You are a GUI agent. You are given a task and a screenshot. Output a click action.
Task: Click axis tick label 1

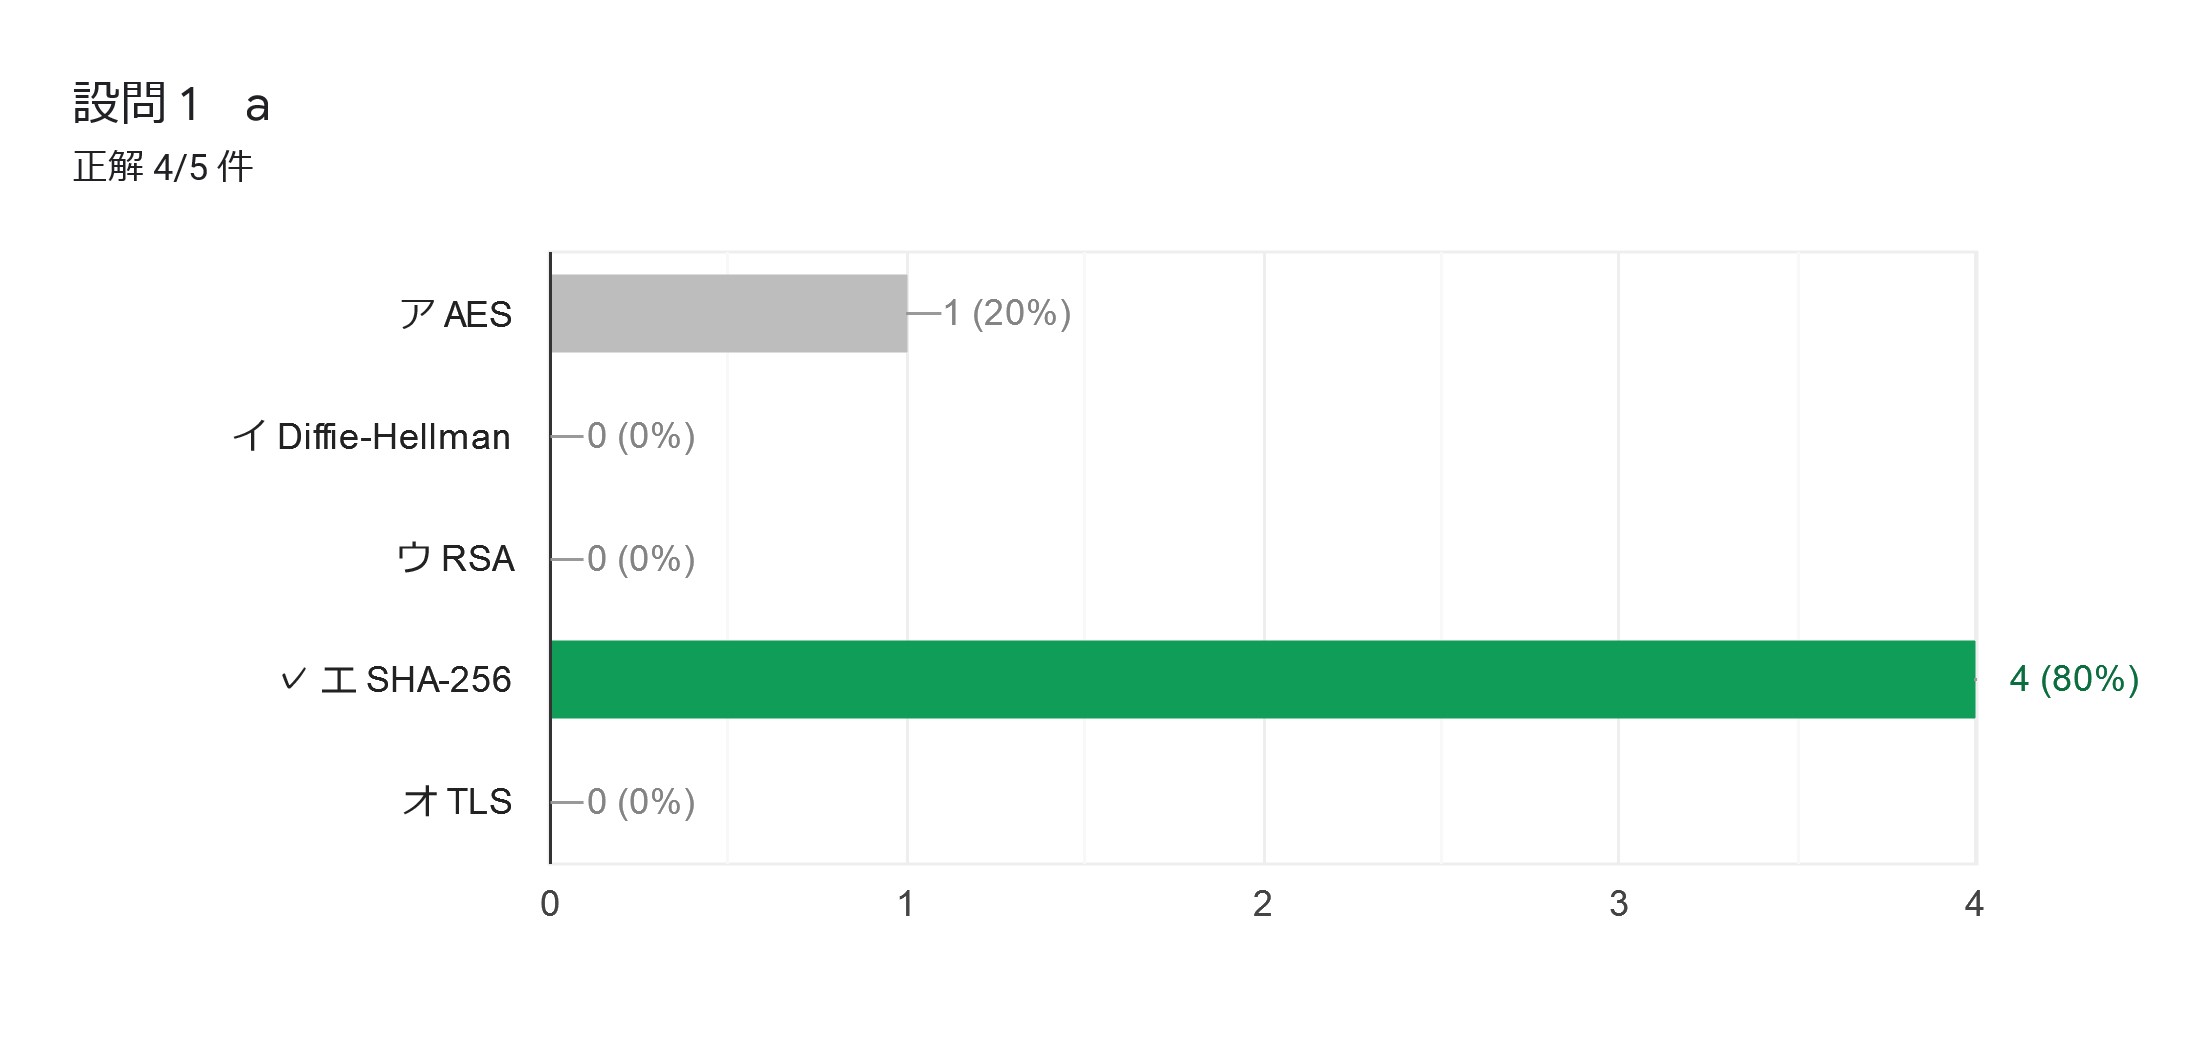pos(906,904)
